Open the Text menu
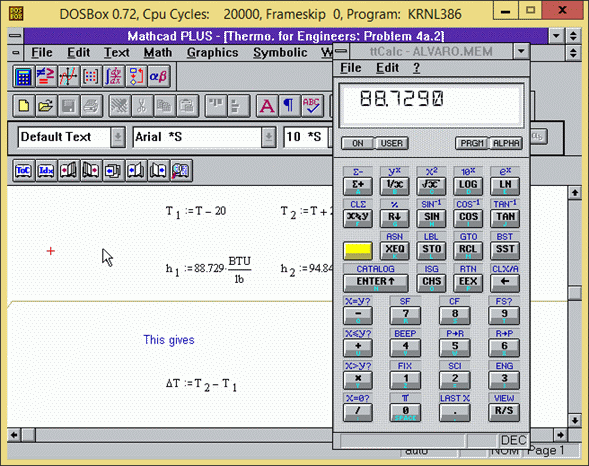This screenshot has width=589, height=466. [116, 53]
